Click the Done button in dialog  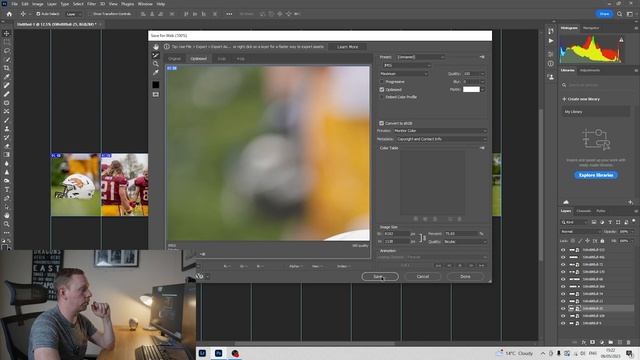pyautogui.click(x=465, y=276)
